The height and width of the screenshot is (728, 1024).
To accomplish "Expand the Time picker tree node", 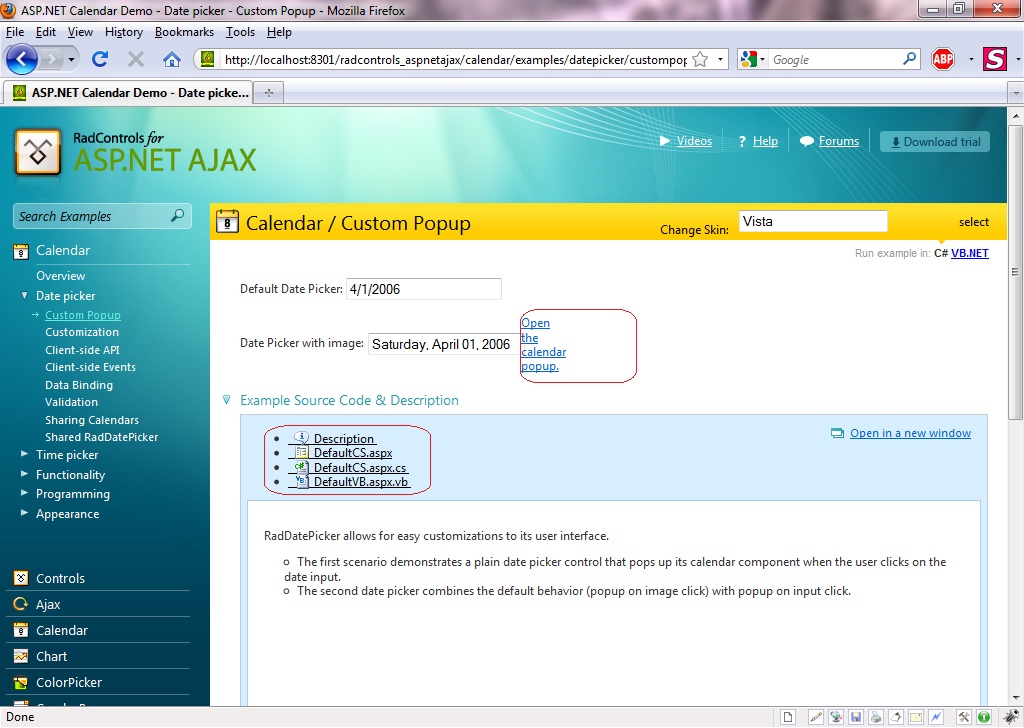I will pyautogui.click(x=24, y=454).
